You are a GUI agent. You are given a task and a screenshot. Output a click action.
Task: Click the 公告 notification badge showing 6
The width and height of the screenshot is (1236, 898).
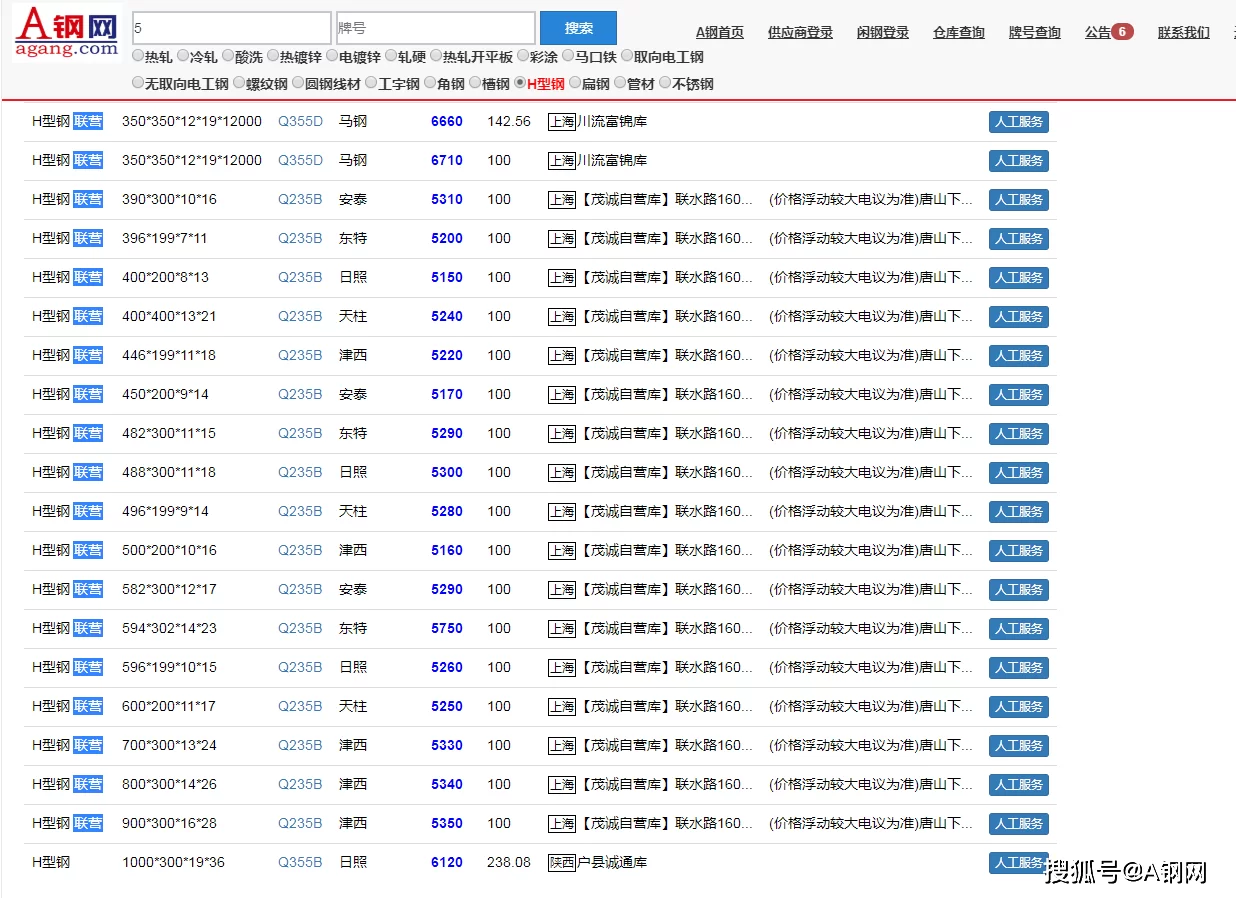point(1122,32)
